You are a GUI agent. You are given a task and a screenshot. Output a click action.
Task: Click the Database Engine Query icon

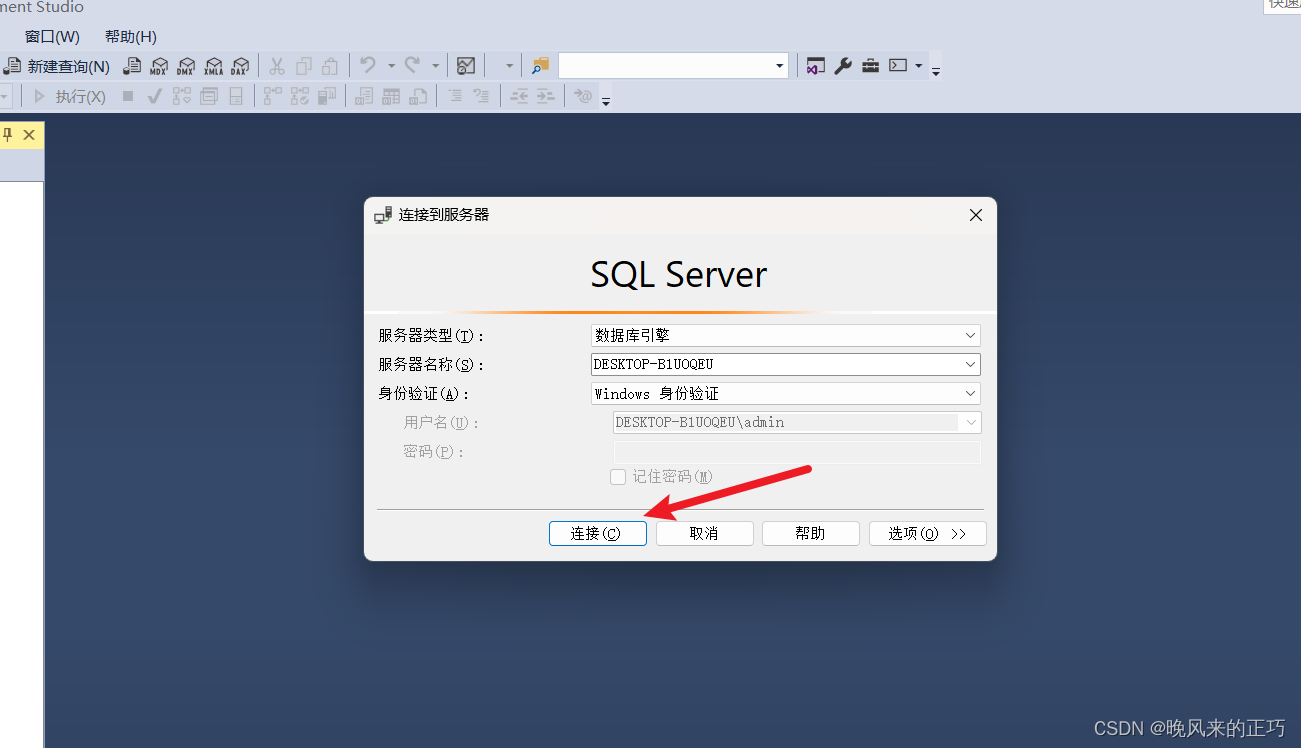(132, 66)
